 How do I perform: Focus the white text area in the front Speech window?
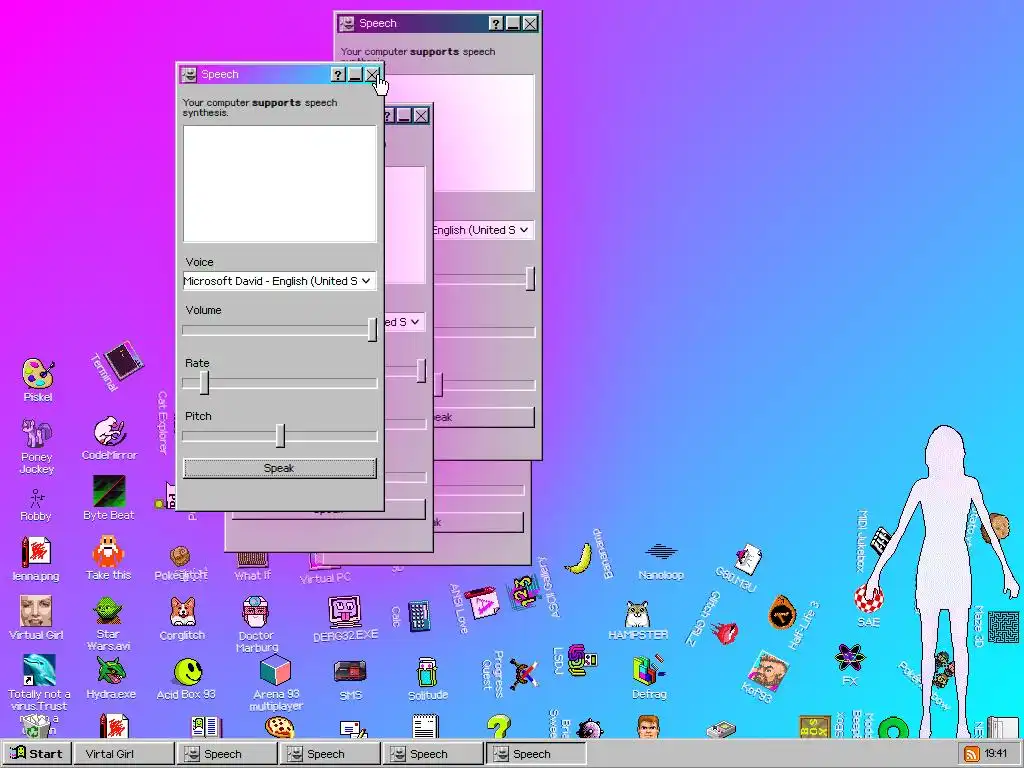(x=280, y=184)
